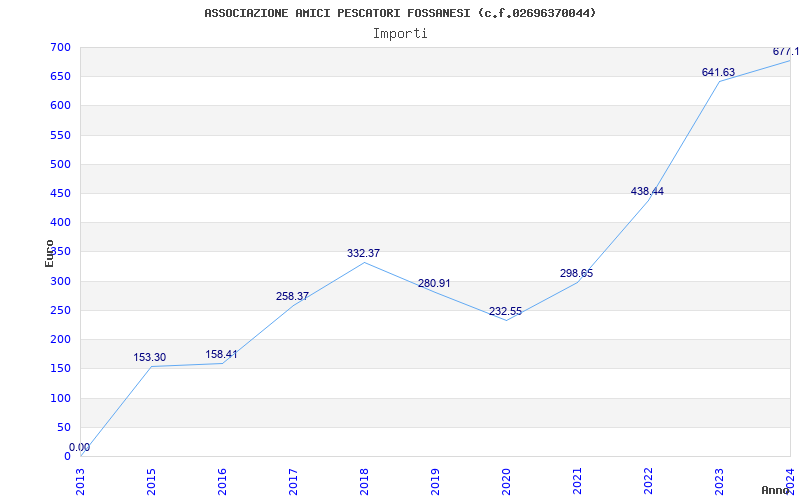Select the 298.65 data label

point(577,273)
